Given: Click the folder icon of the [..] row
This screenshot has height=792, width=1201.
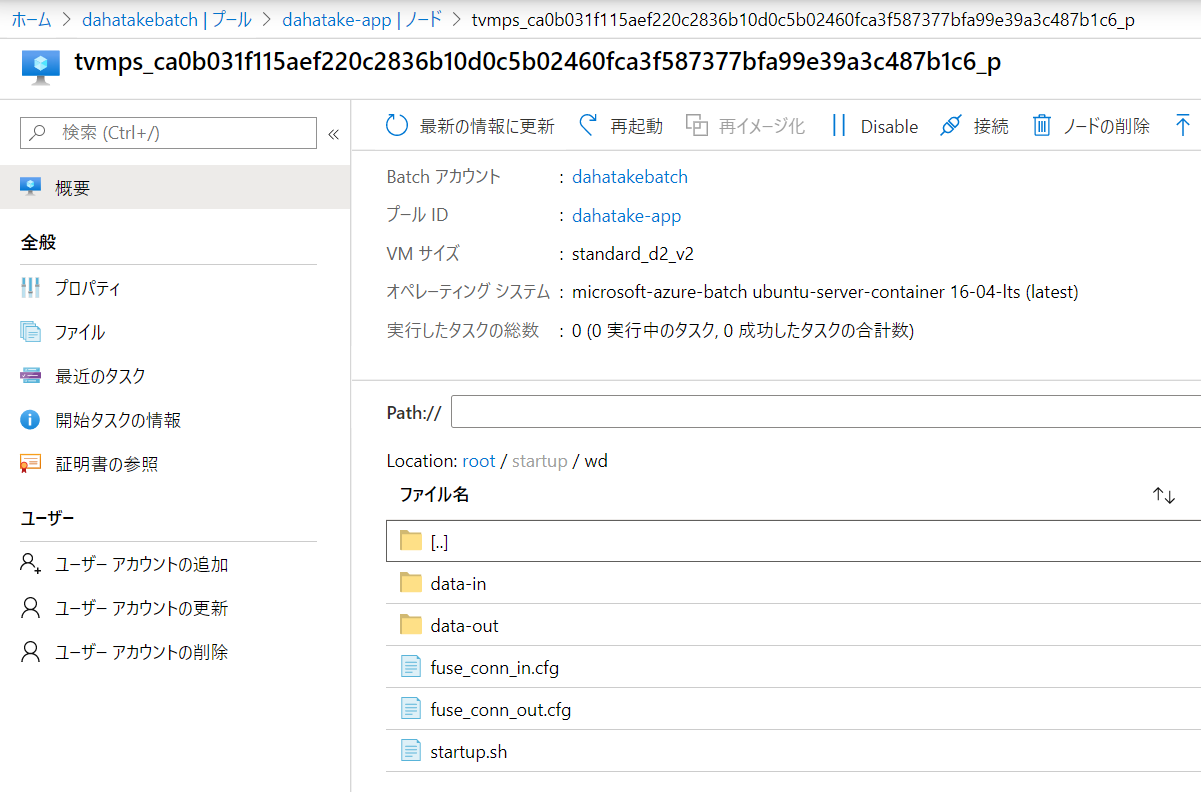Looking at the screenshot, I should pyautogui.click(x=411, y=541).
